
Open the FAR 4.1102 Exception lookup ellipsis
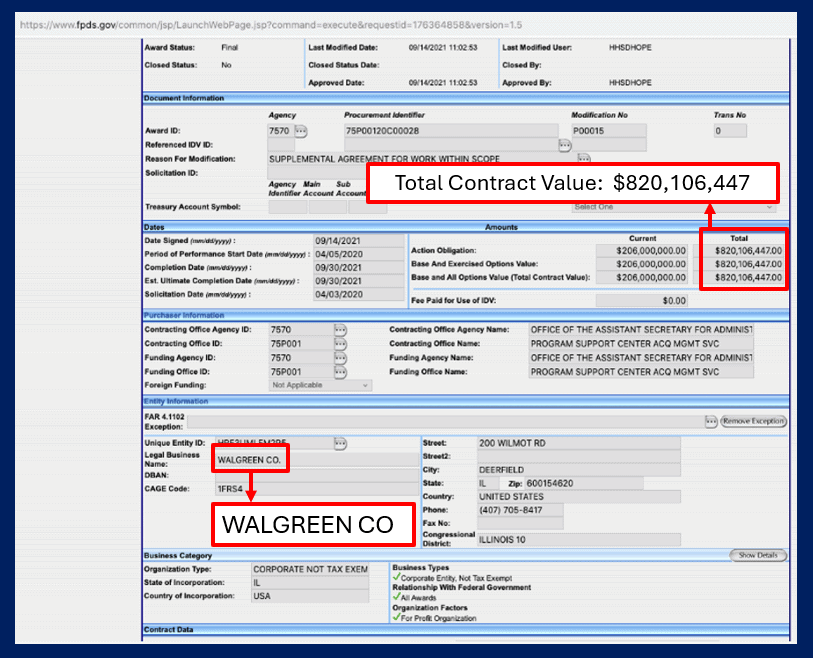pyautogui.click(x=711, y=422)
